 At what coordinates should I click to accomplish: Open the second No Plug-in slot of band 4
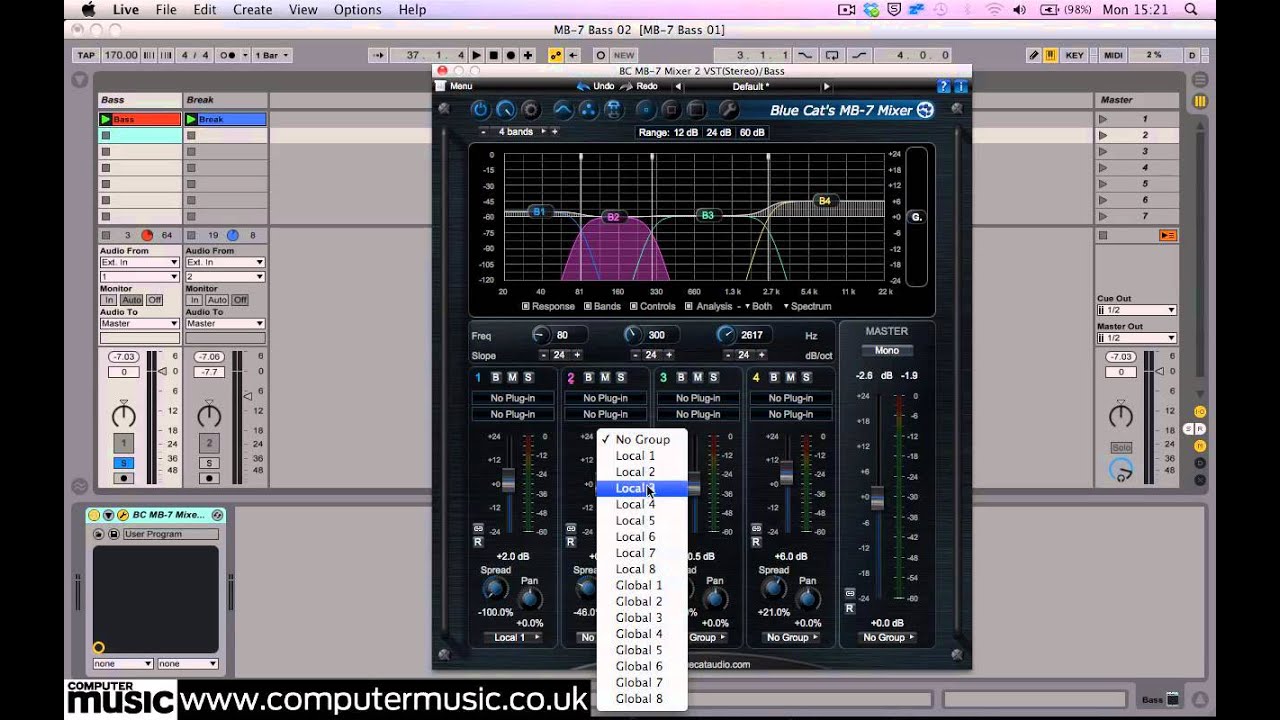(x=790, y=414)
